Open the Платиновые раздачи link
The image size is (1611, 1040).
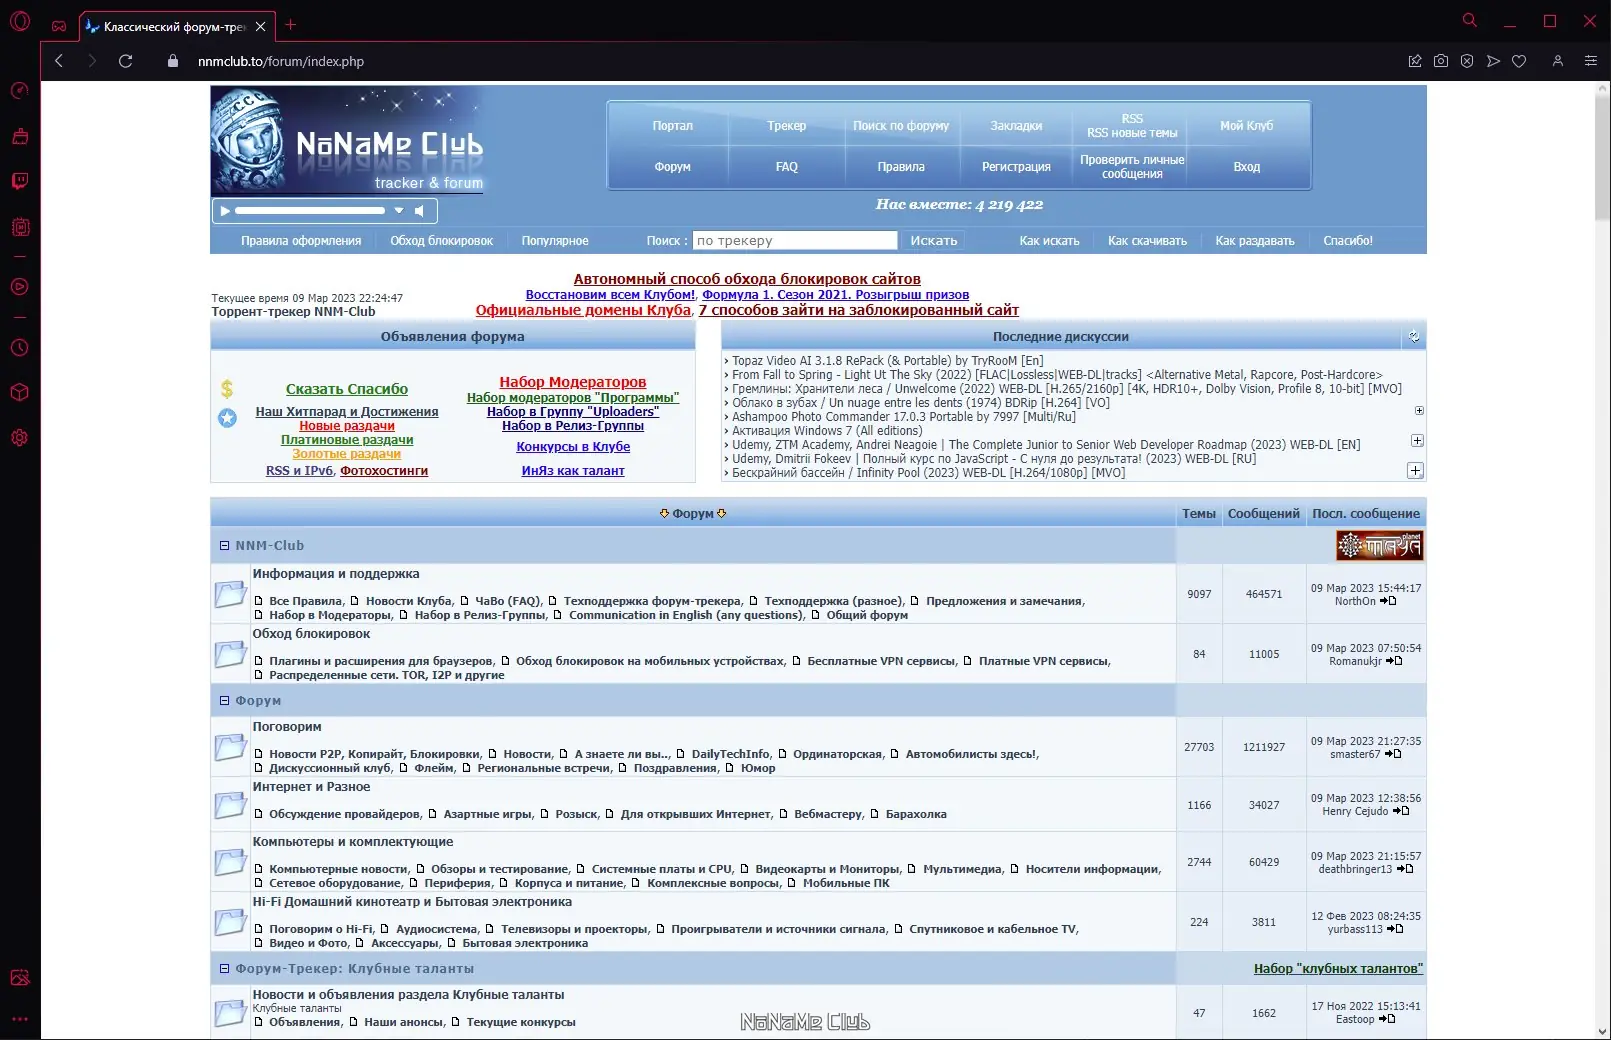[347, 440]
